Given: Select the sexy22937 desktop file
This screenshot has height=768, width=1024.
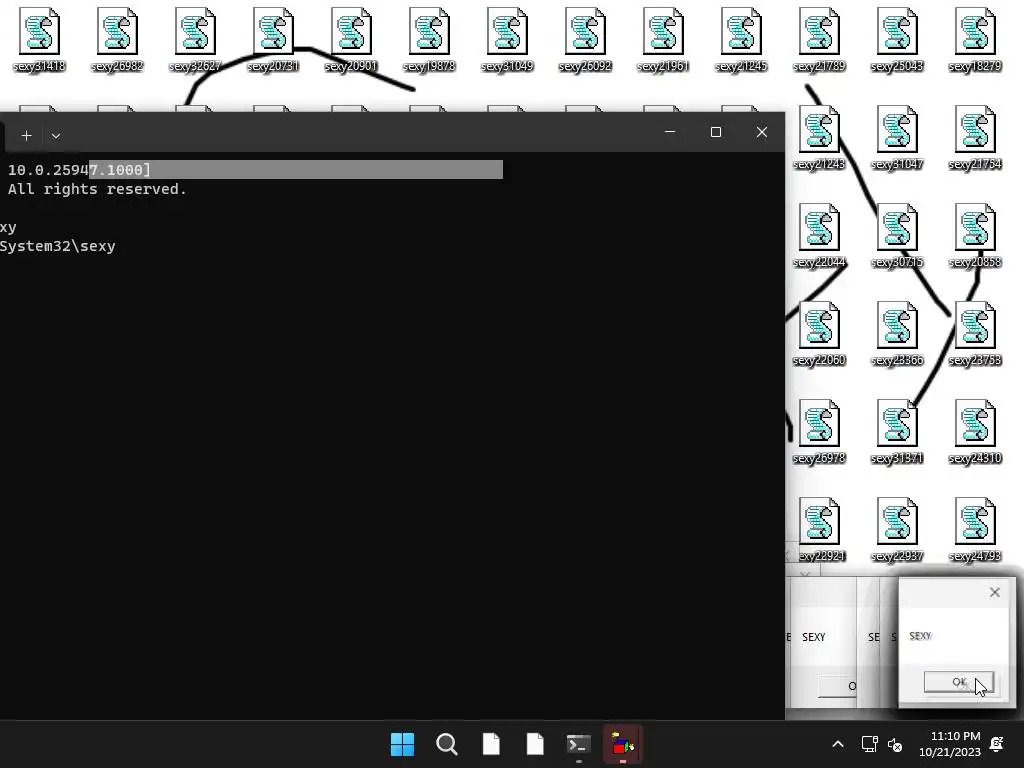Looking at the screenshot, I should [897, 530].
